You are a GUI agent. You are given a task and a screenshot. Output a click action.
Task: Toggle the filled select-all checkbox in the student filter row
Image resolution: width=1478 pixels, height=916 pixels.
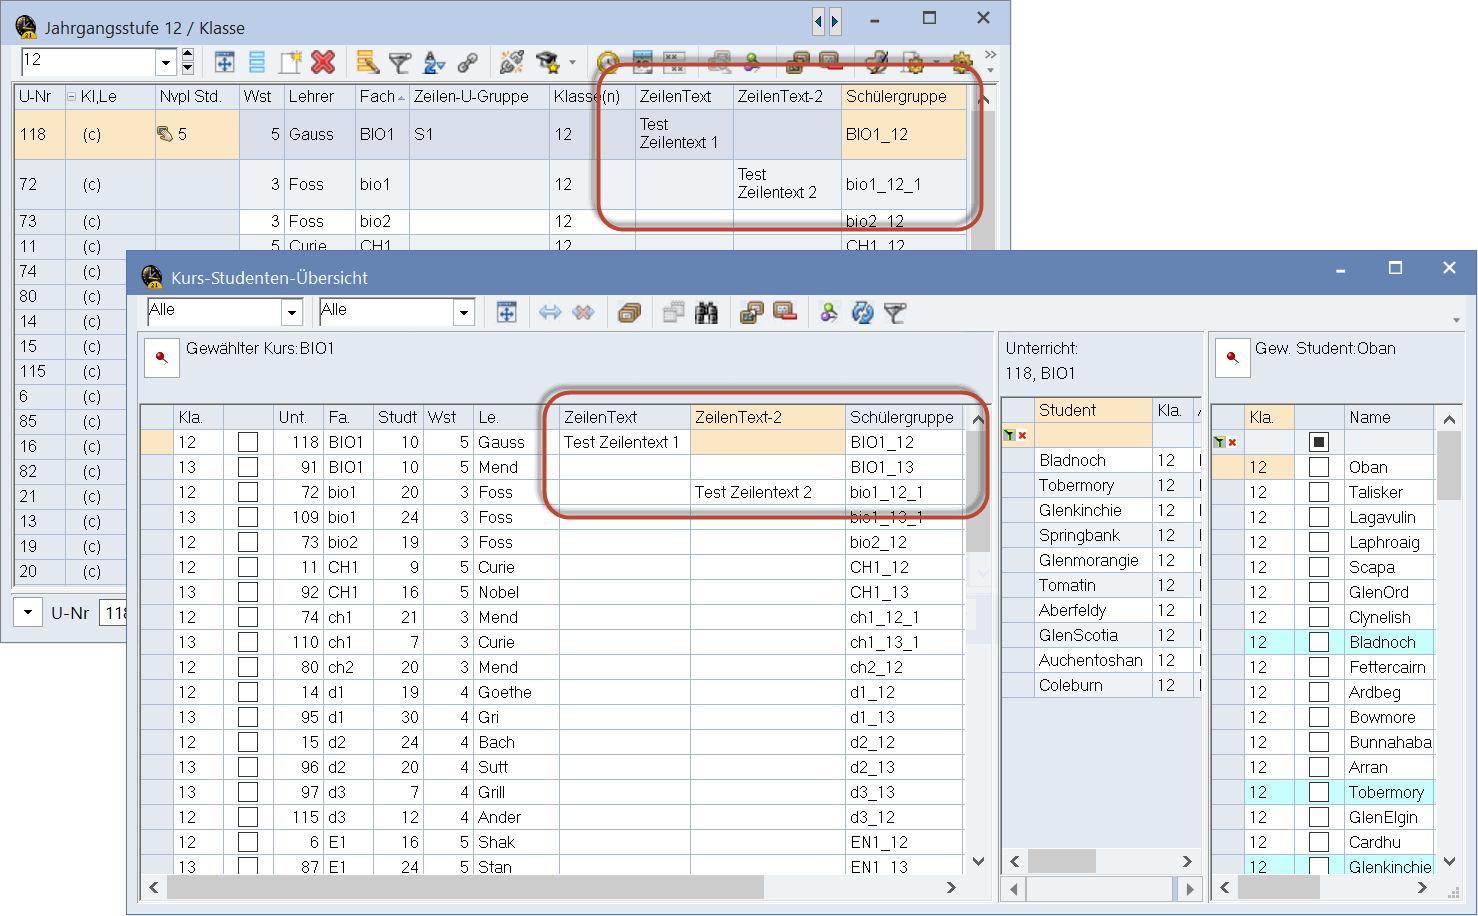1319,442
